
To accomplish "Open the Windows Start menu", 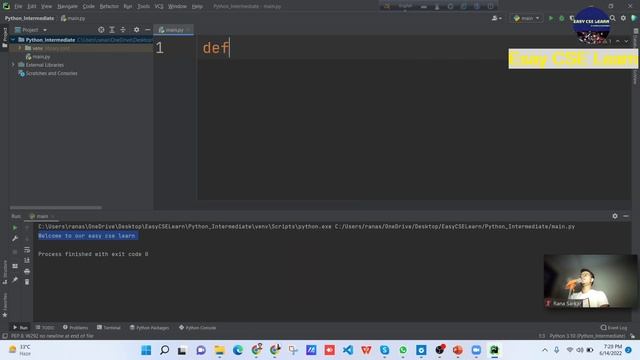I will coord(146,350).
